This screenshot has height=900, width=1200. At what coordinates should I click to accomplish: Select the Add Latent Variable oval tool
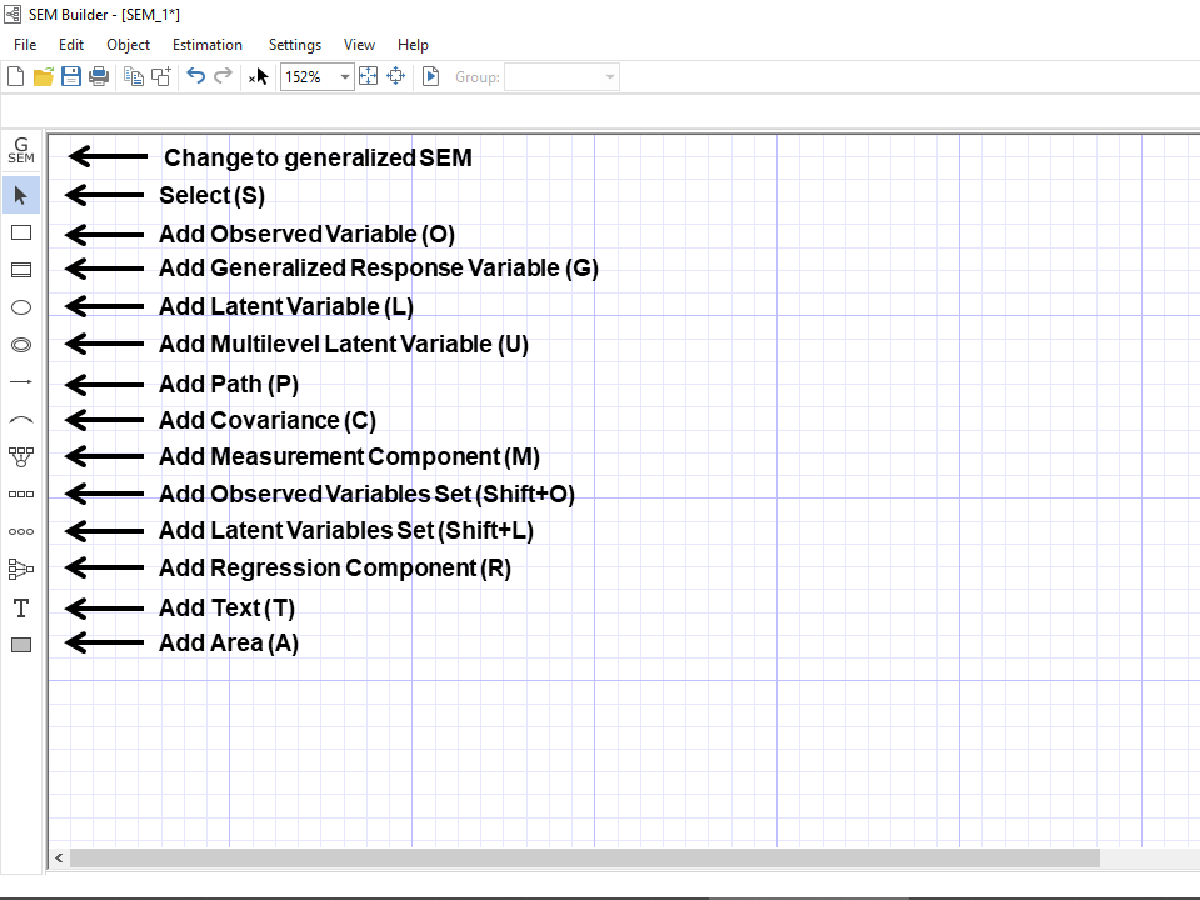point(21,308)
